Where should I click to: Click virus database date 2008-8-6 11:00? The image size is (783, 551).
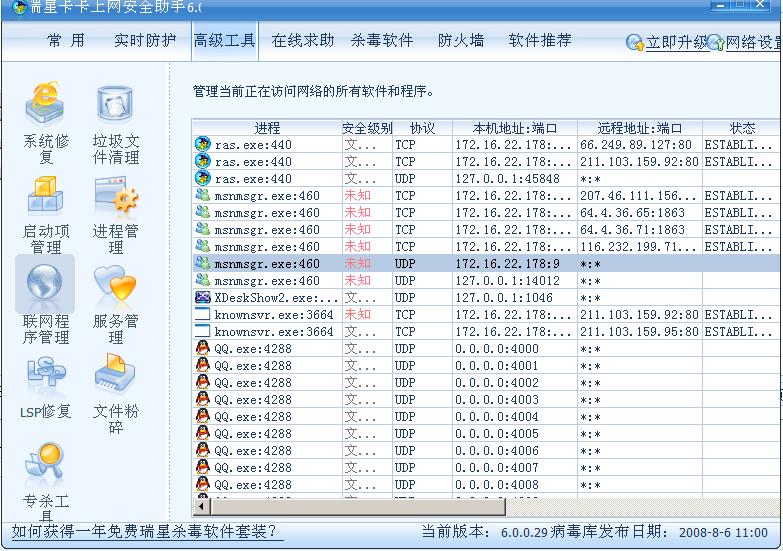click(723, 533)
